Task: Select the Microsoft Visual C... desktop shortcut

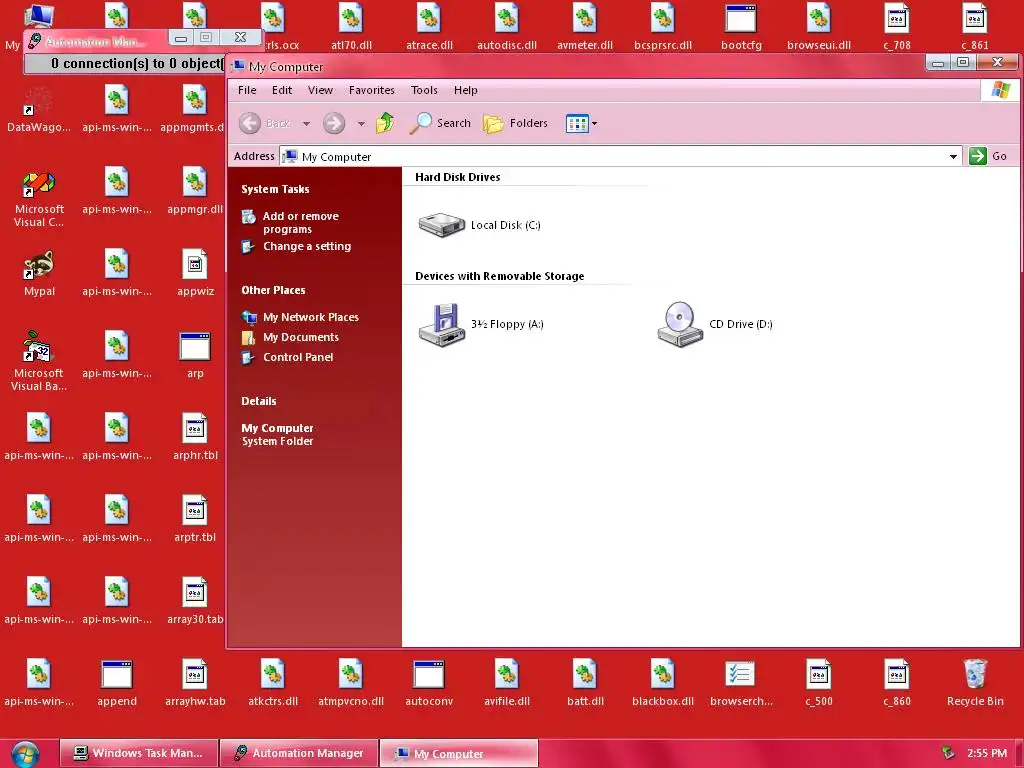Action: (39, 199)
